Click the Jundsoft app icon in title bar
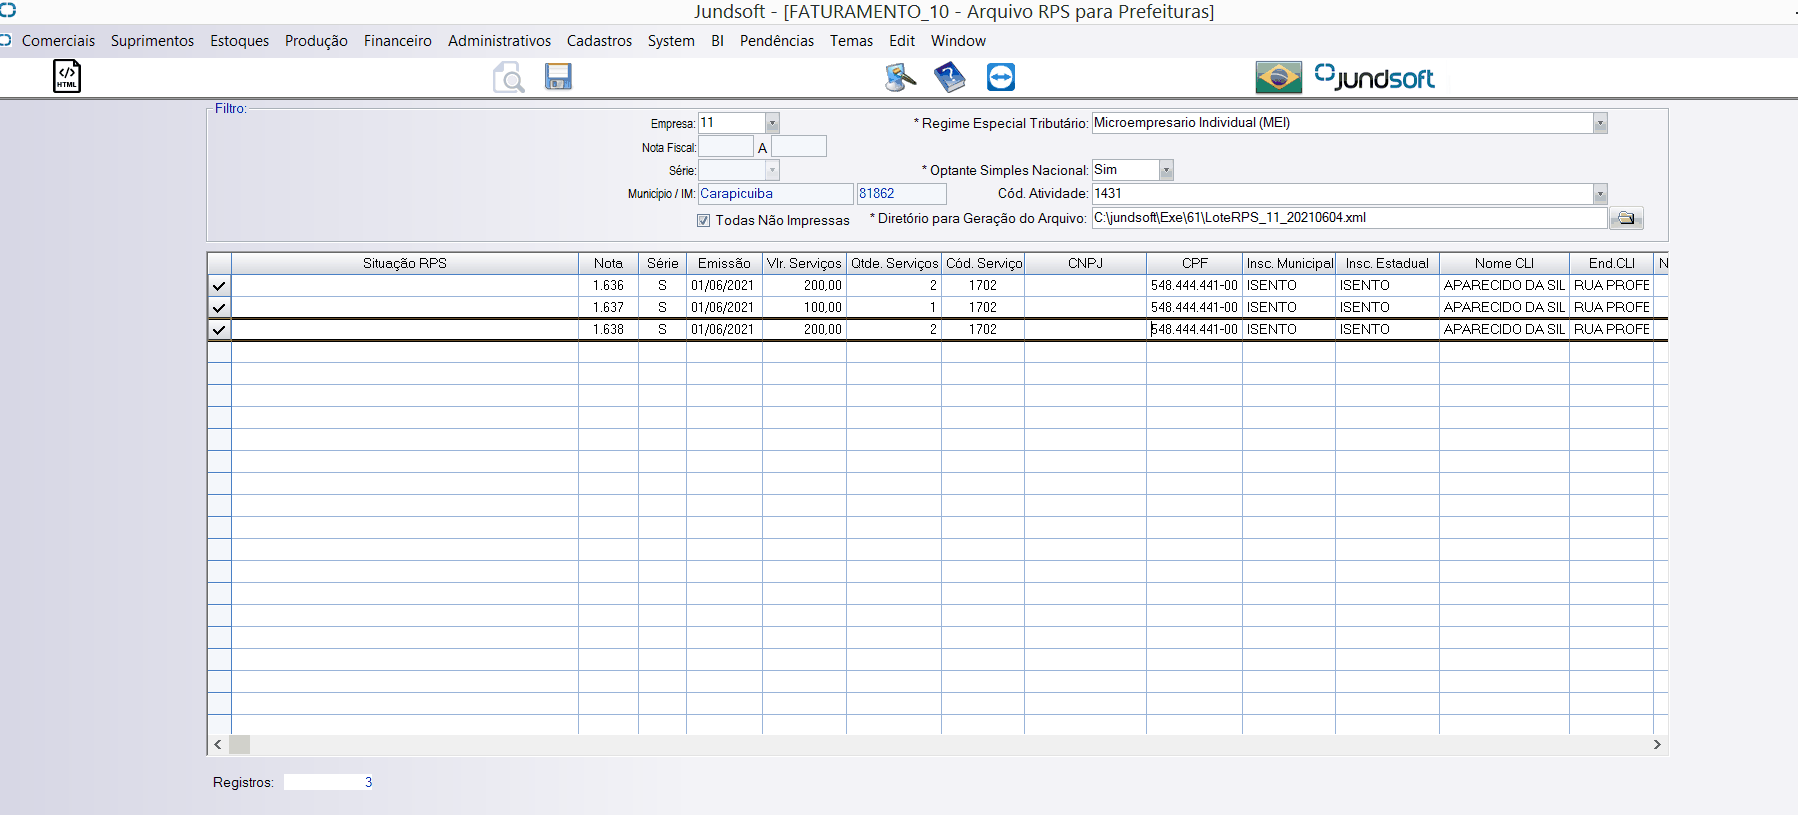 tap(8, 10)
